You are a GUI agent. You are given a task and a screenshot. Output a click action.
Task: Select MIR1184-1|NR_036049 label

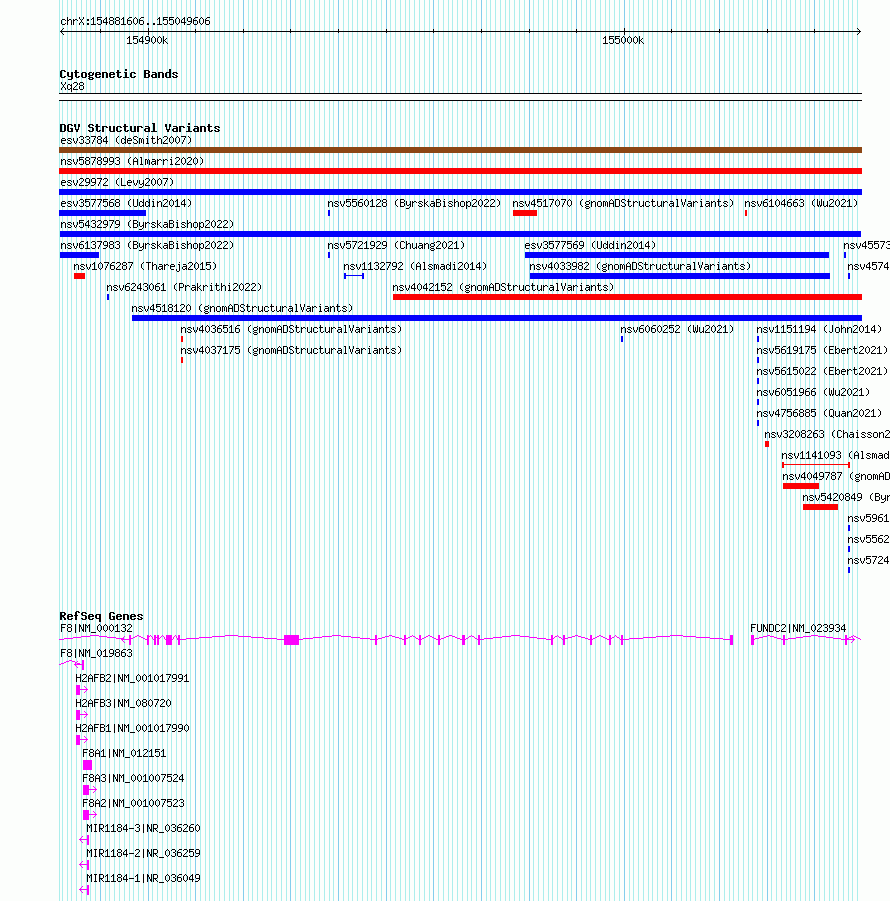click(x=143, y=879)
